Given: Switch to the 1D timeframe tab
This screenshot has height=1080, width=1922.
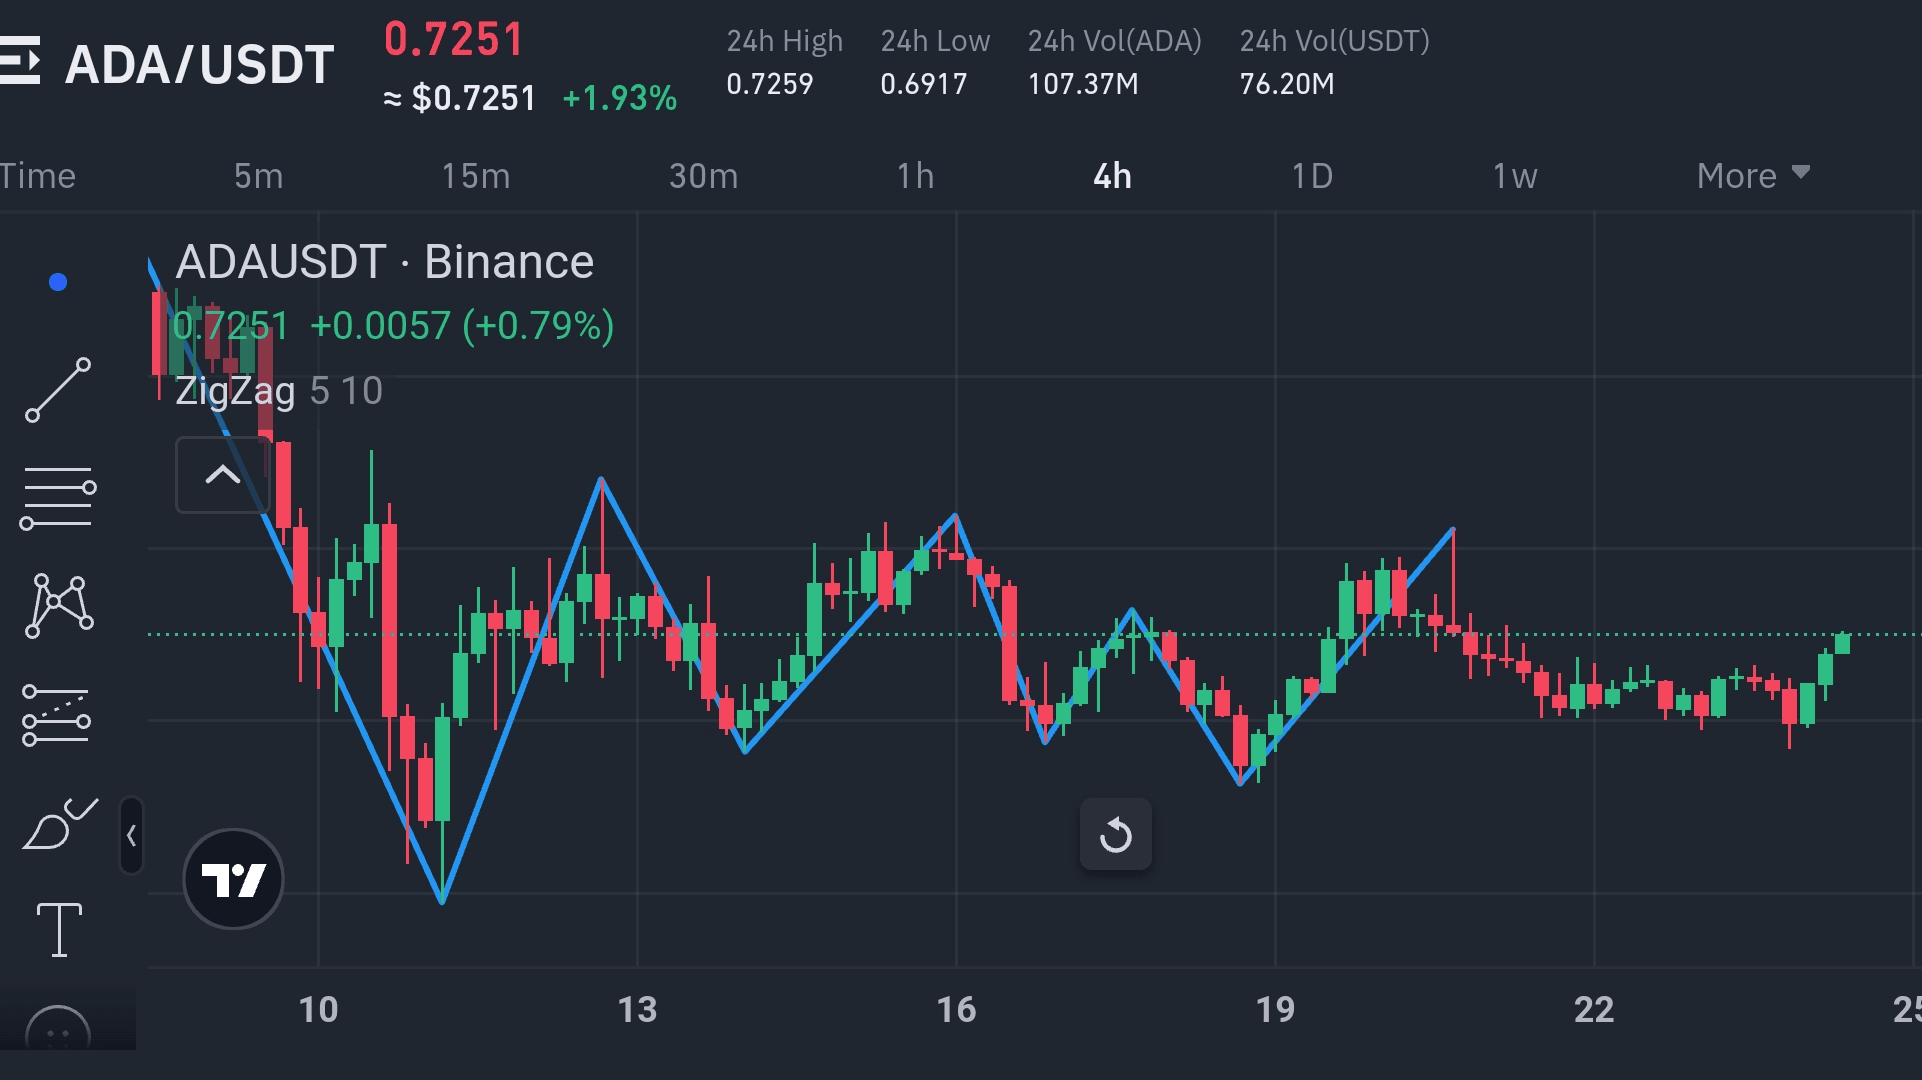Looking at the screenshot, I should (1312, 175).
